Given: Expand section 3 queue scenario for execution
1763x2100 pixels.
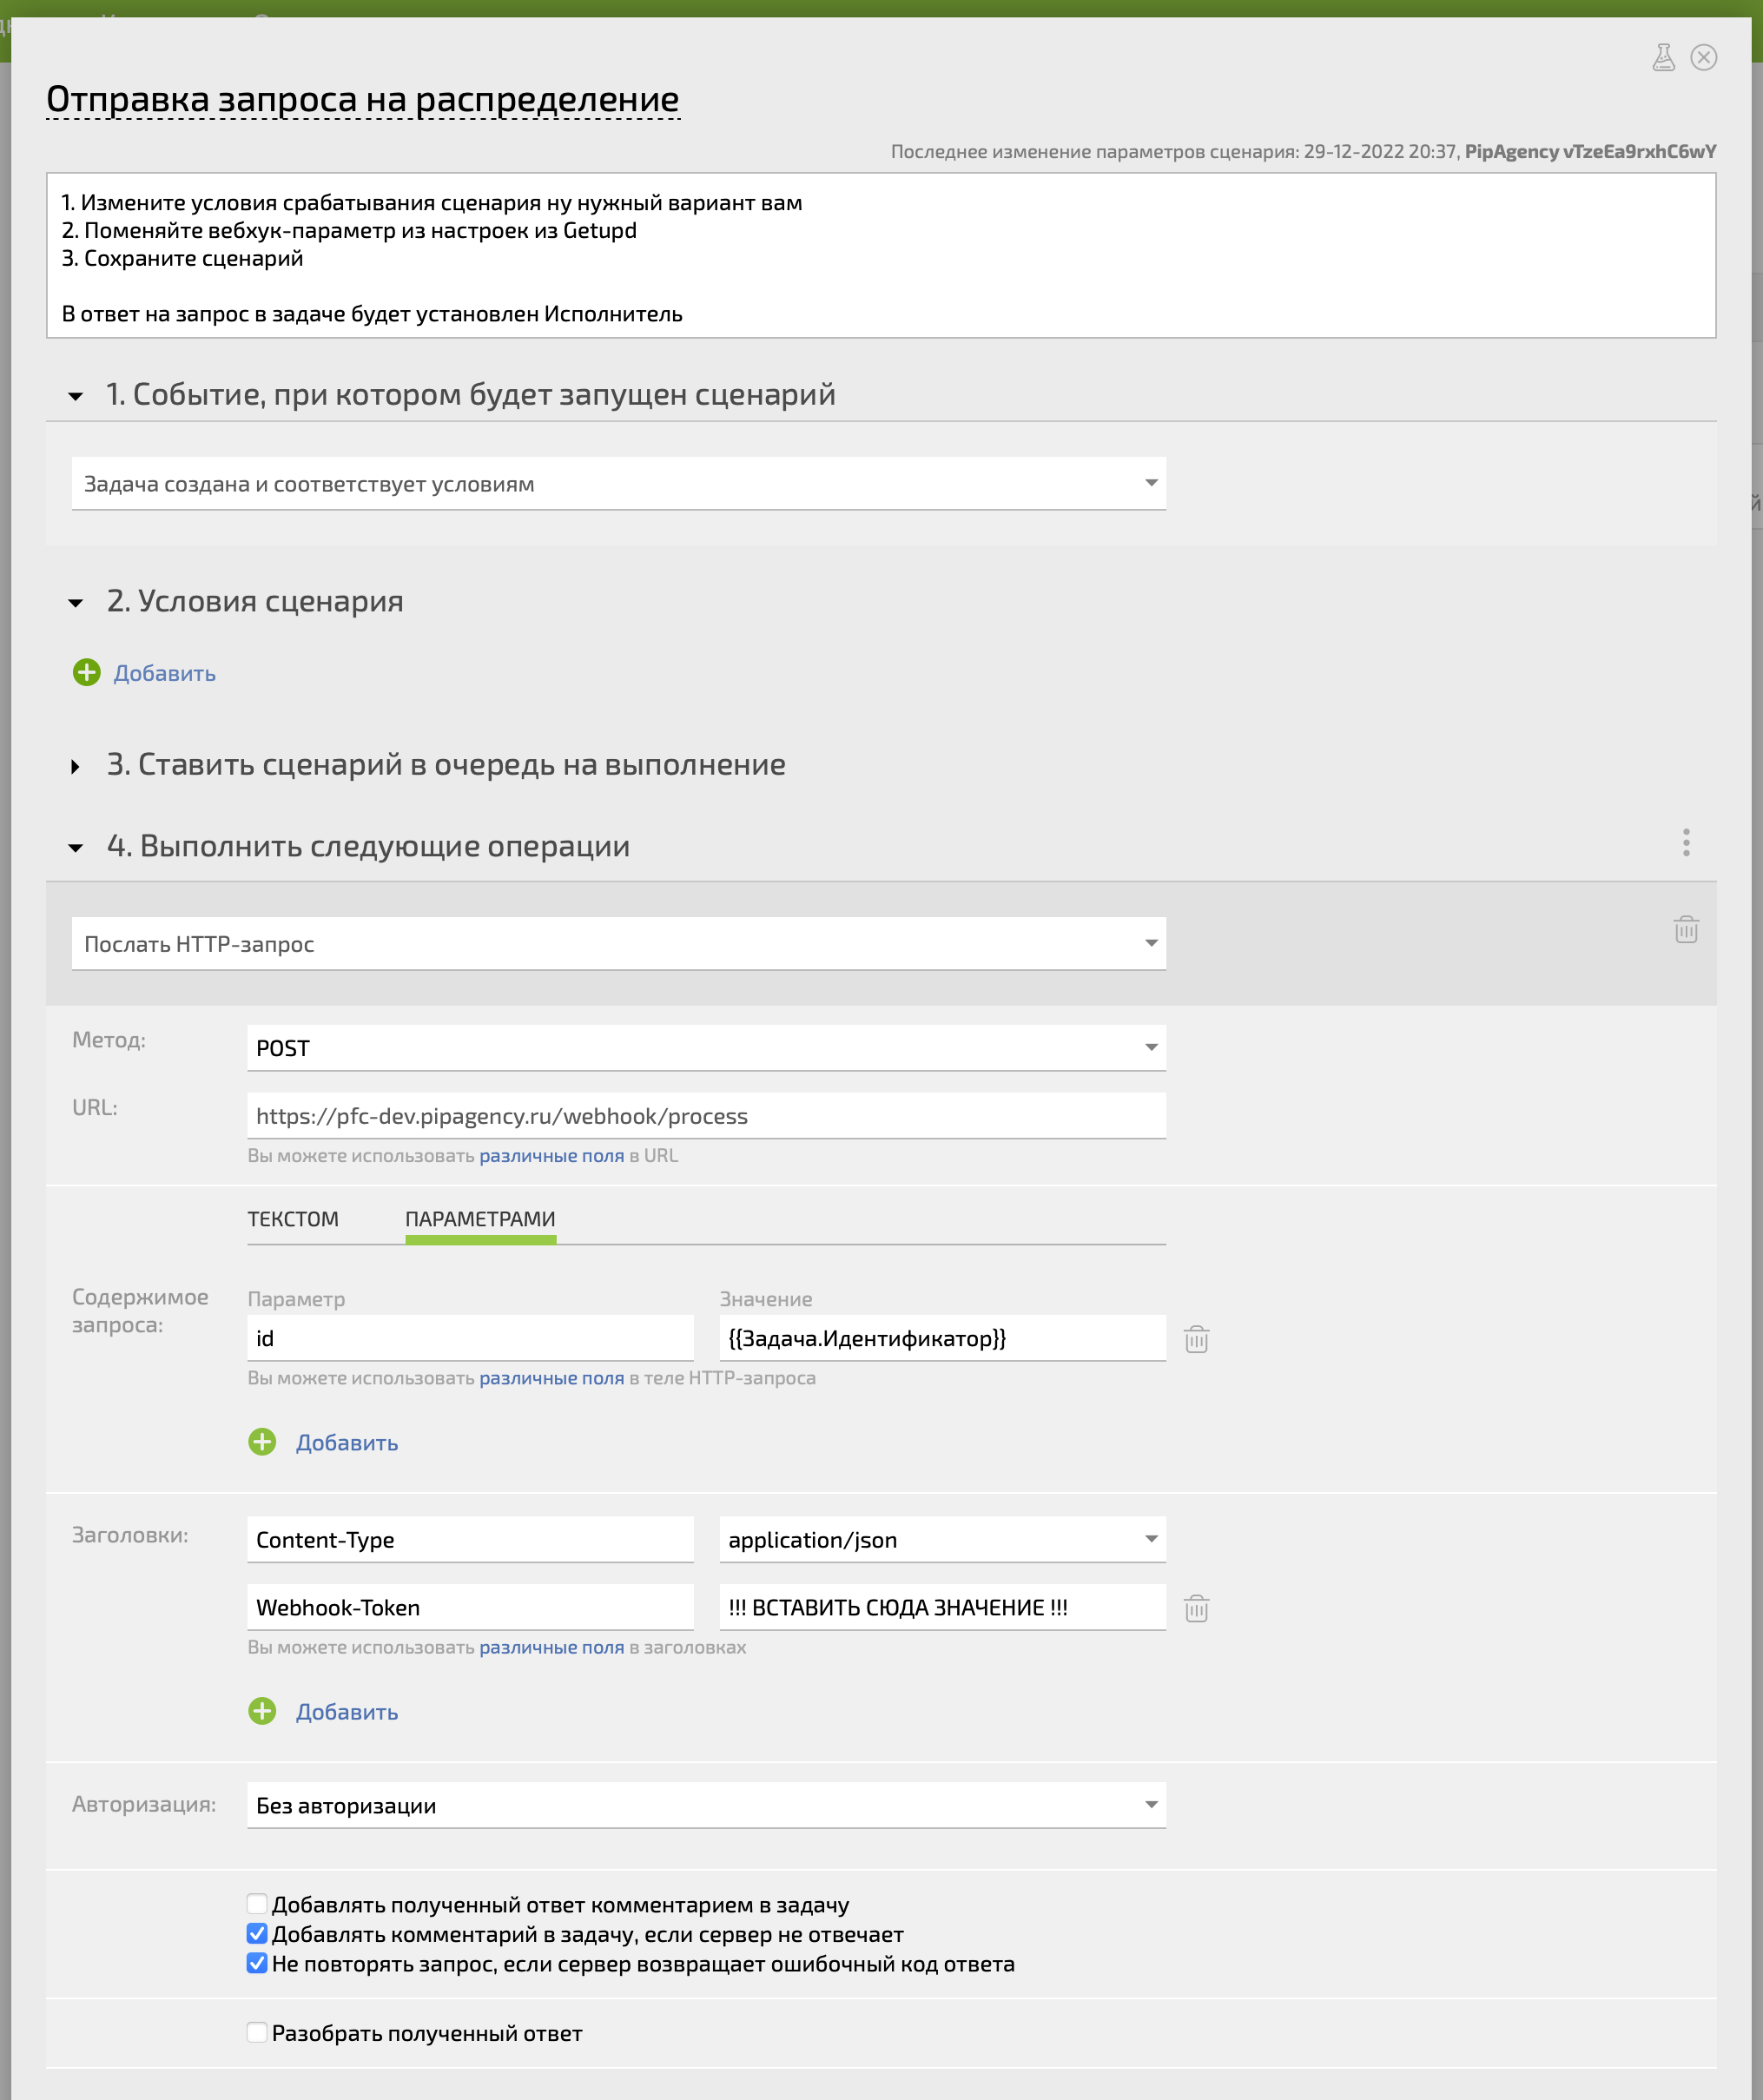Looking at the screenshot, I should [446, 765].
